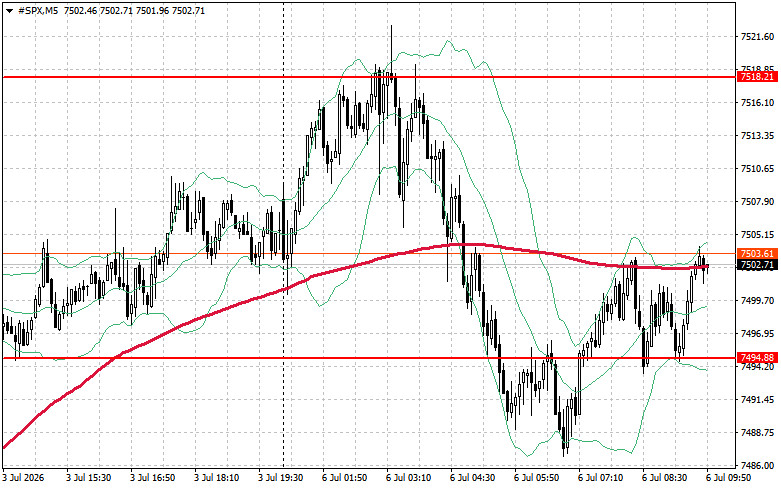Expand the #SPX,M5 chart menu triangle

click(x=9, y=11)
